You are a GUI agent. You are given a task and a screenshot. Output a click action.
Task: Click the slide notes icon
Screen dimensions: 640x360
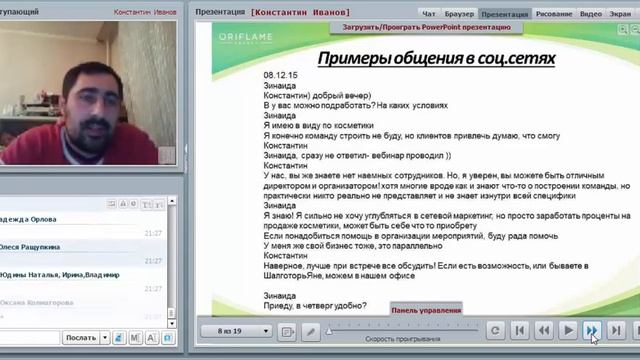tap(287, 332)
